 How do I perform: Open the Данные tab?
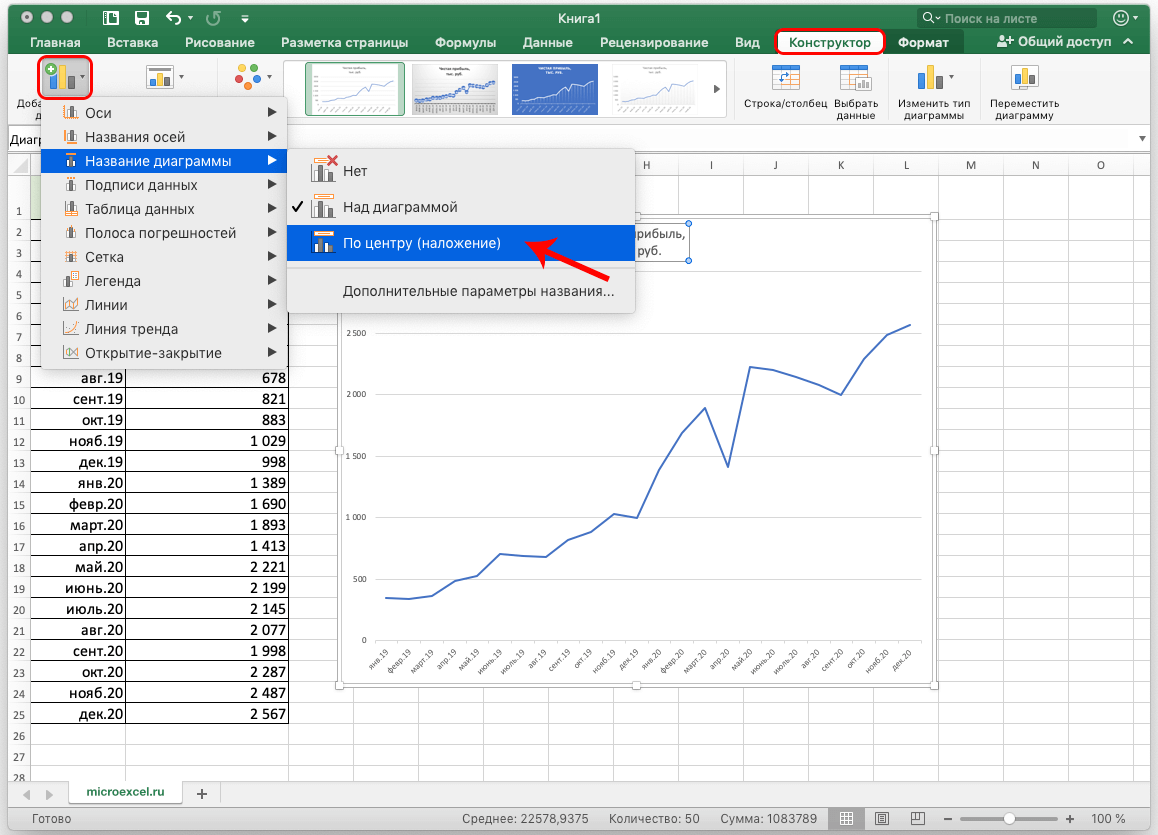[x=547, y=42]
